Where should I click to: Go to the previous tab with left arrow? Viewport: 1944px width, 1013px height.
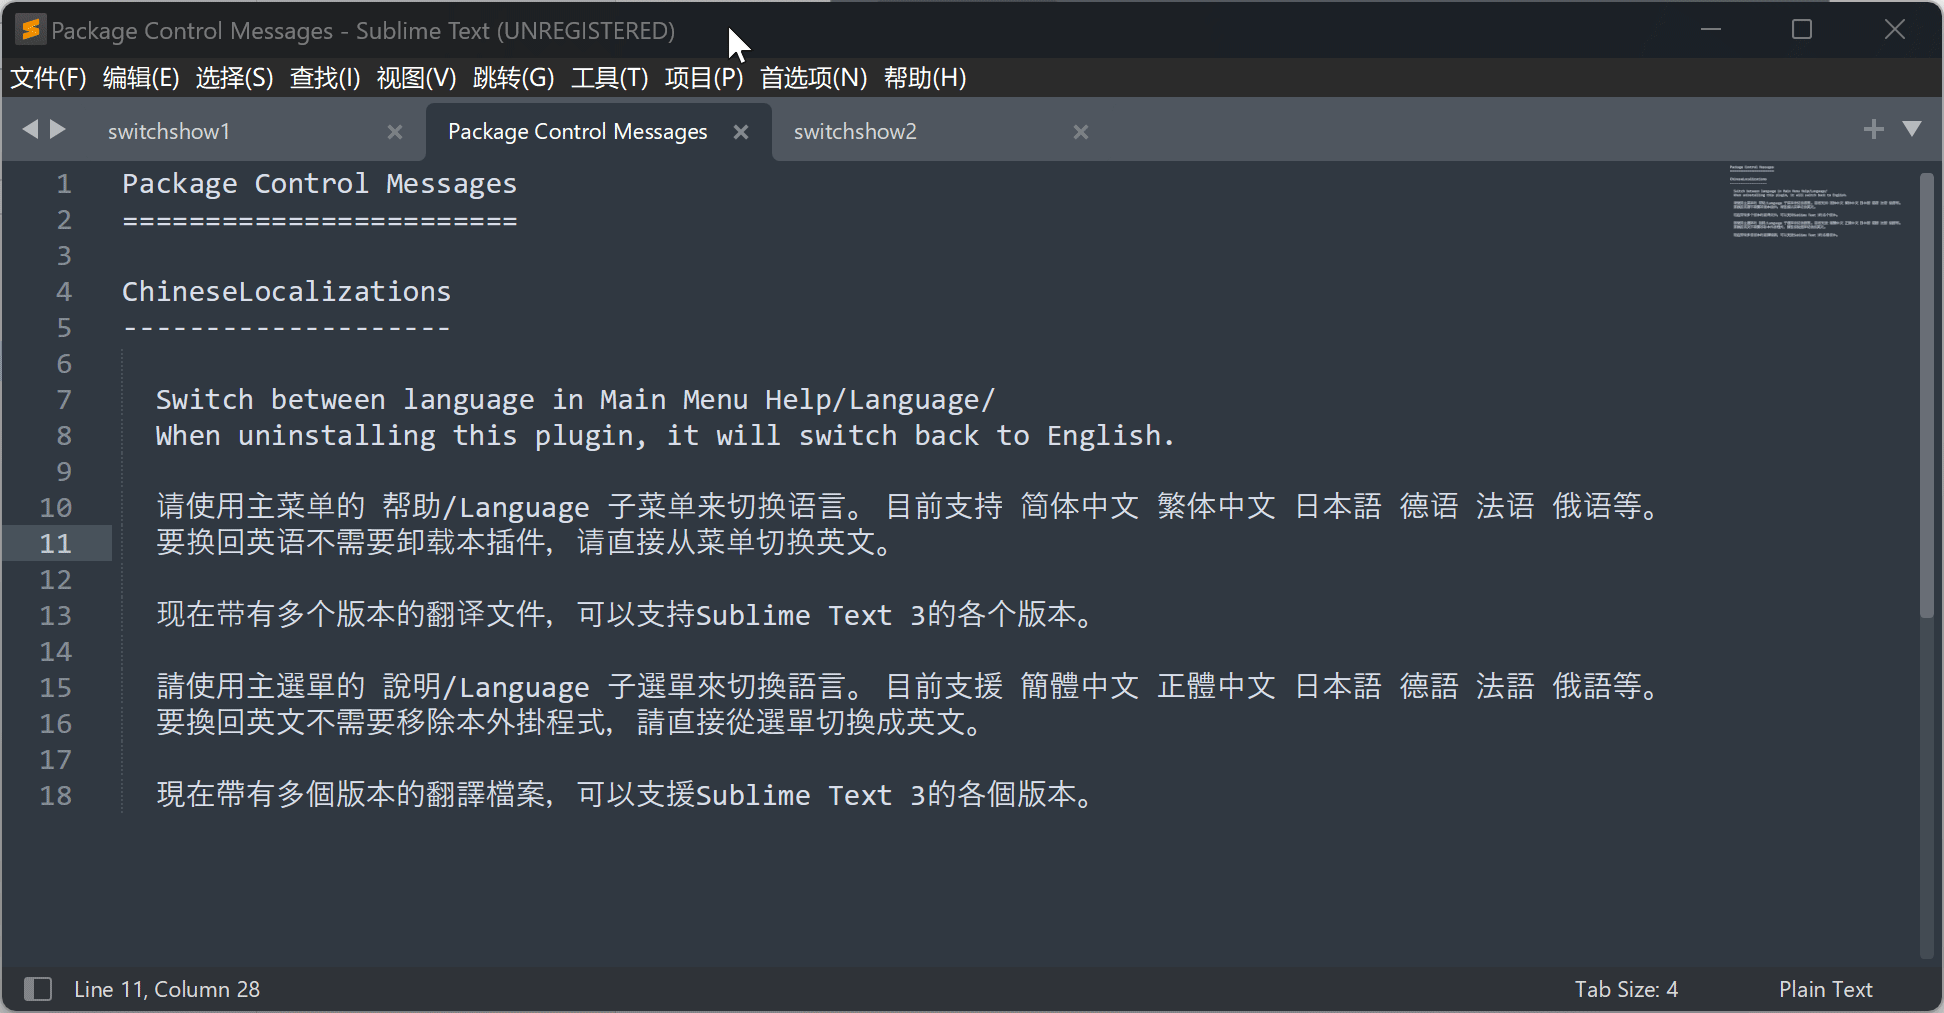[30, 129]
